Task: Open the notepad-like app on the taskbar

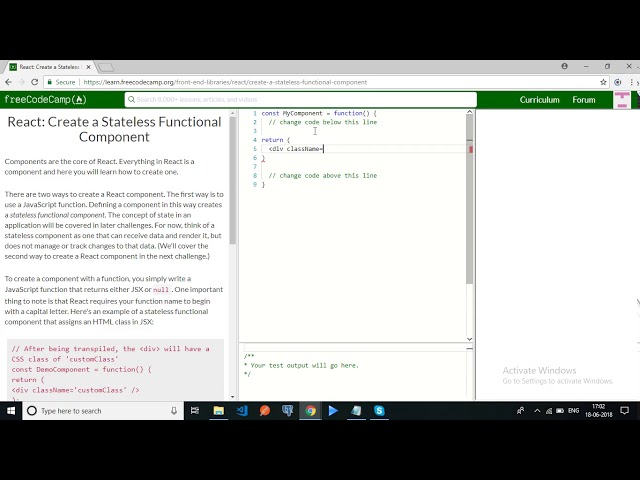Action: (356, 411)
